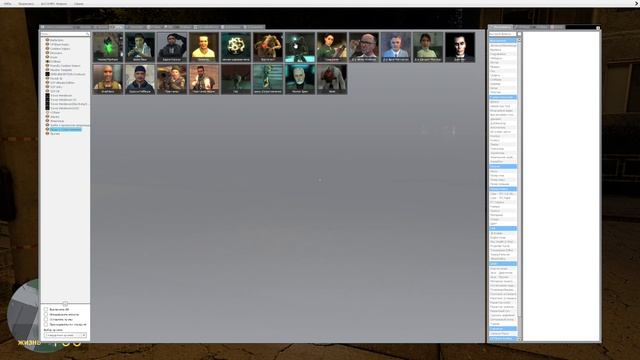Spawn the orange-haired creature NPC

pyautogui.click(x=268, y=47)
